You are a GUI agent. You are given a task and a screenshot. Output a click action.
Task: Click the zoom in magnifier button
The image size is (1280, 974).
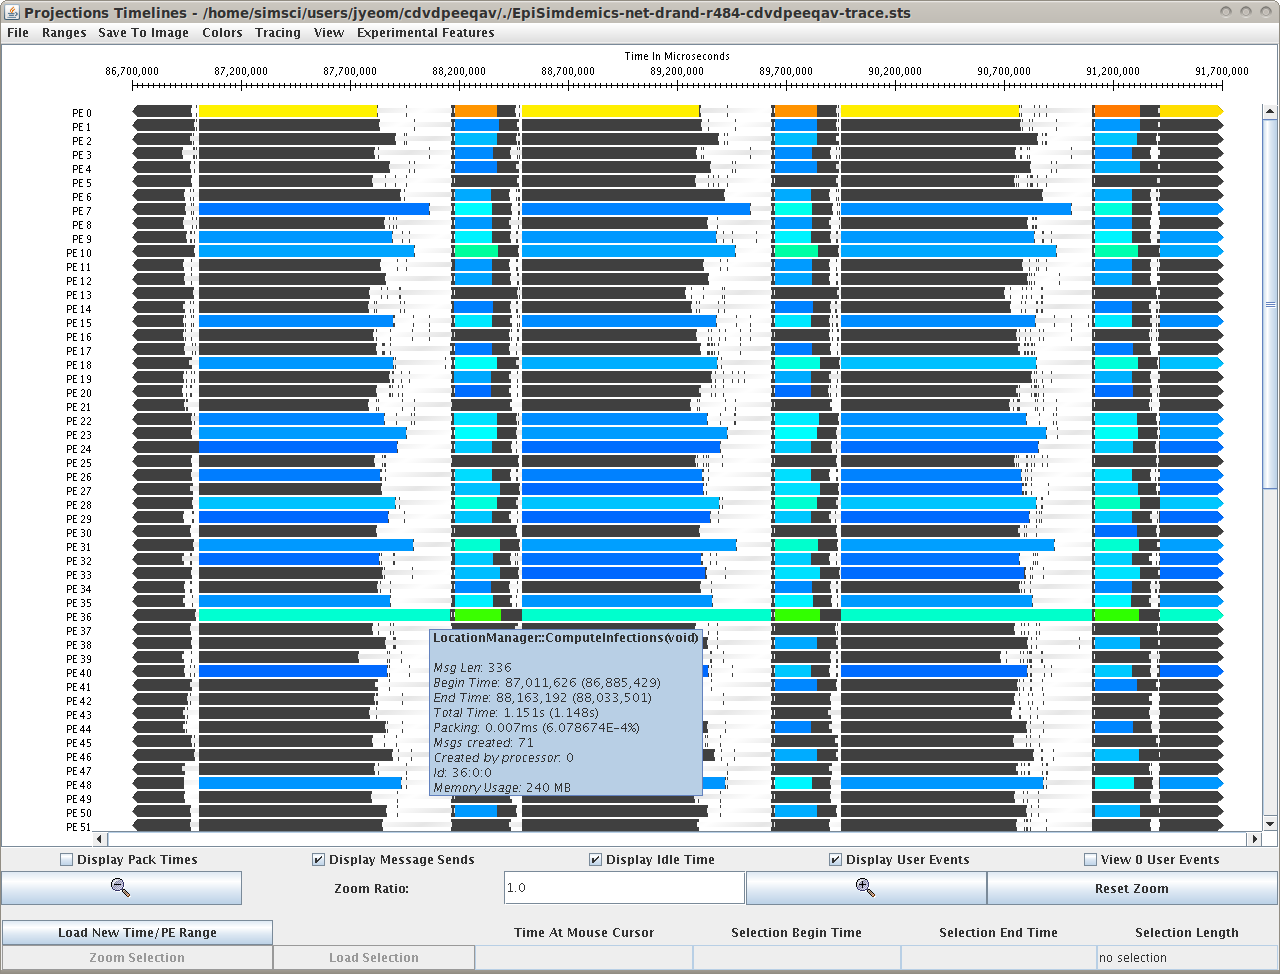point(865,888)
